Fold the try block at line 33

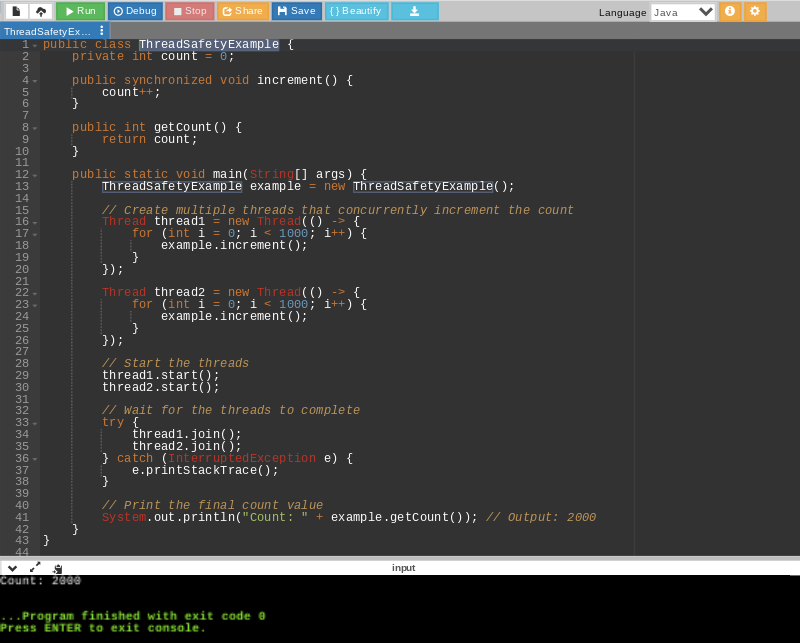[x=35, y=424]
